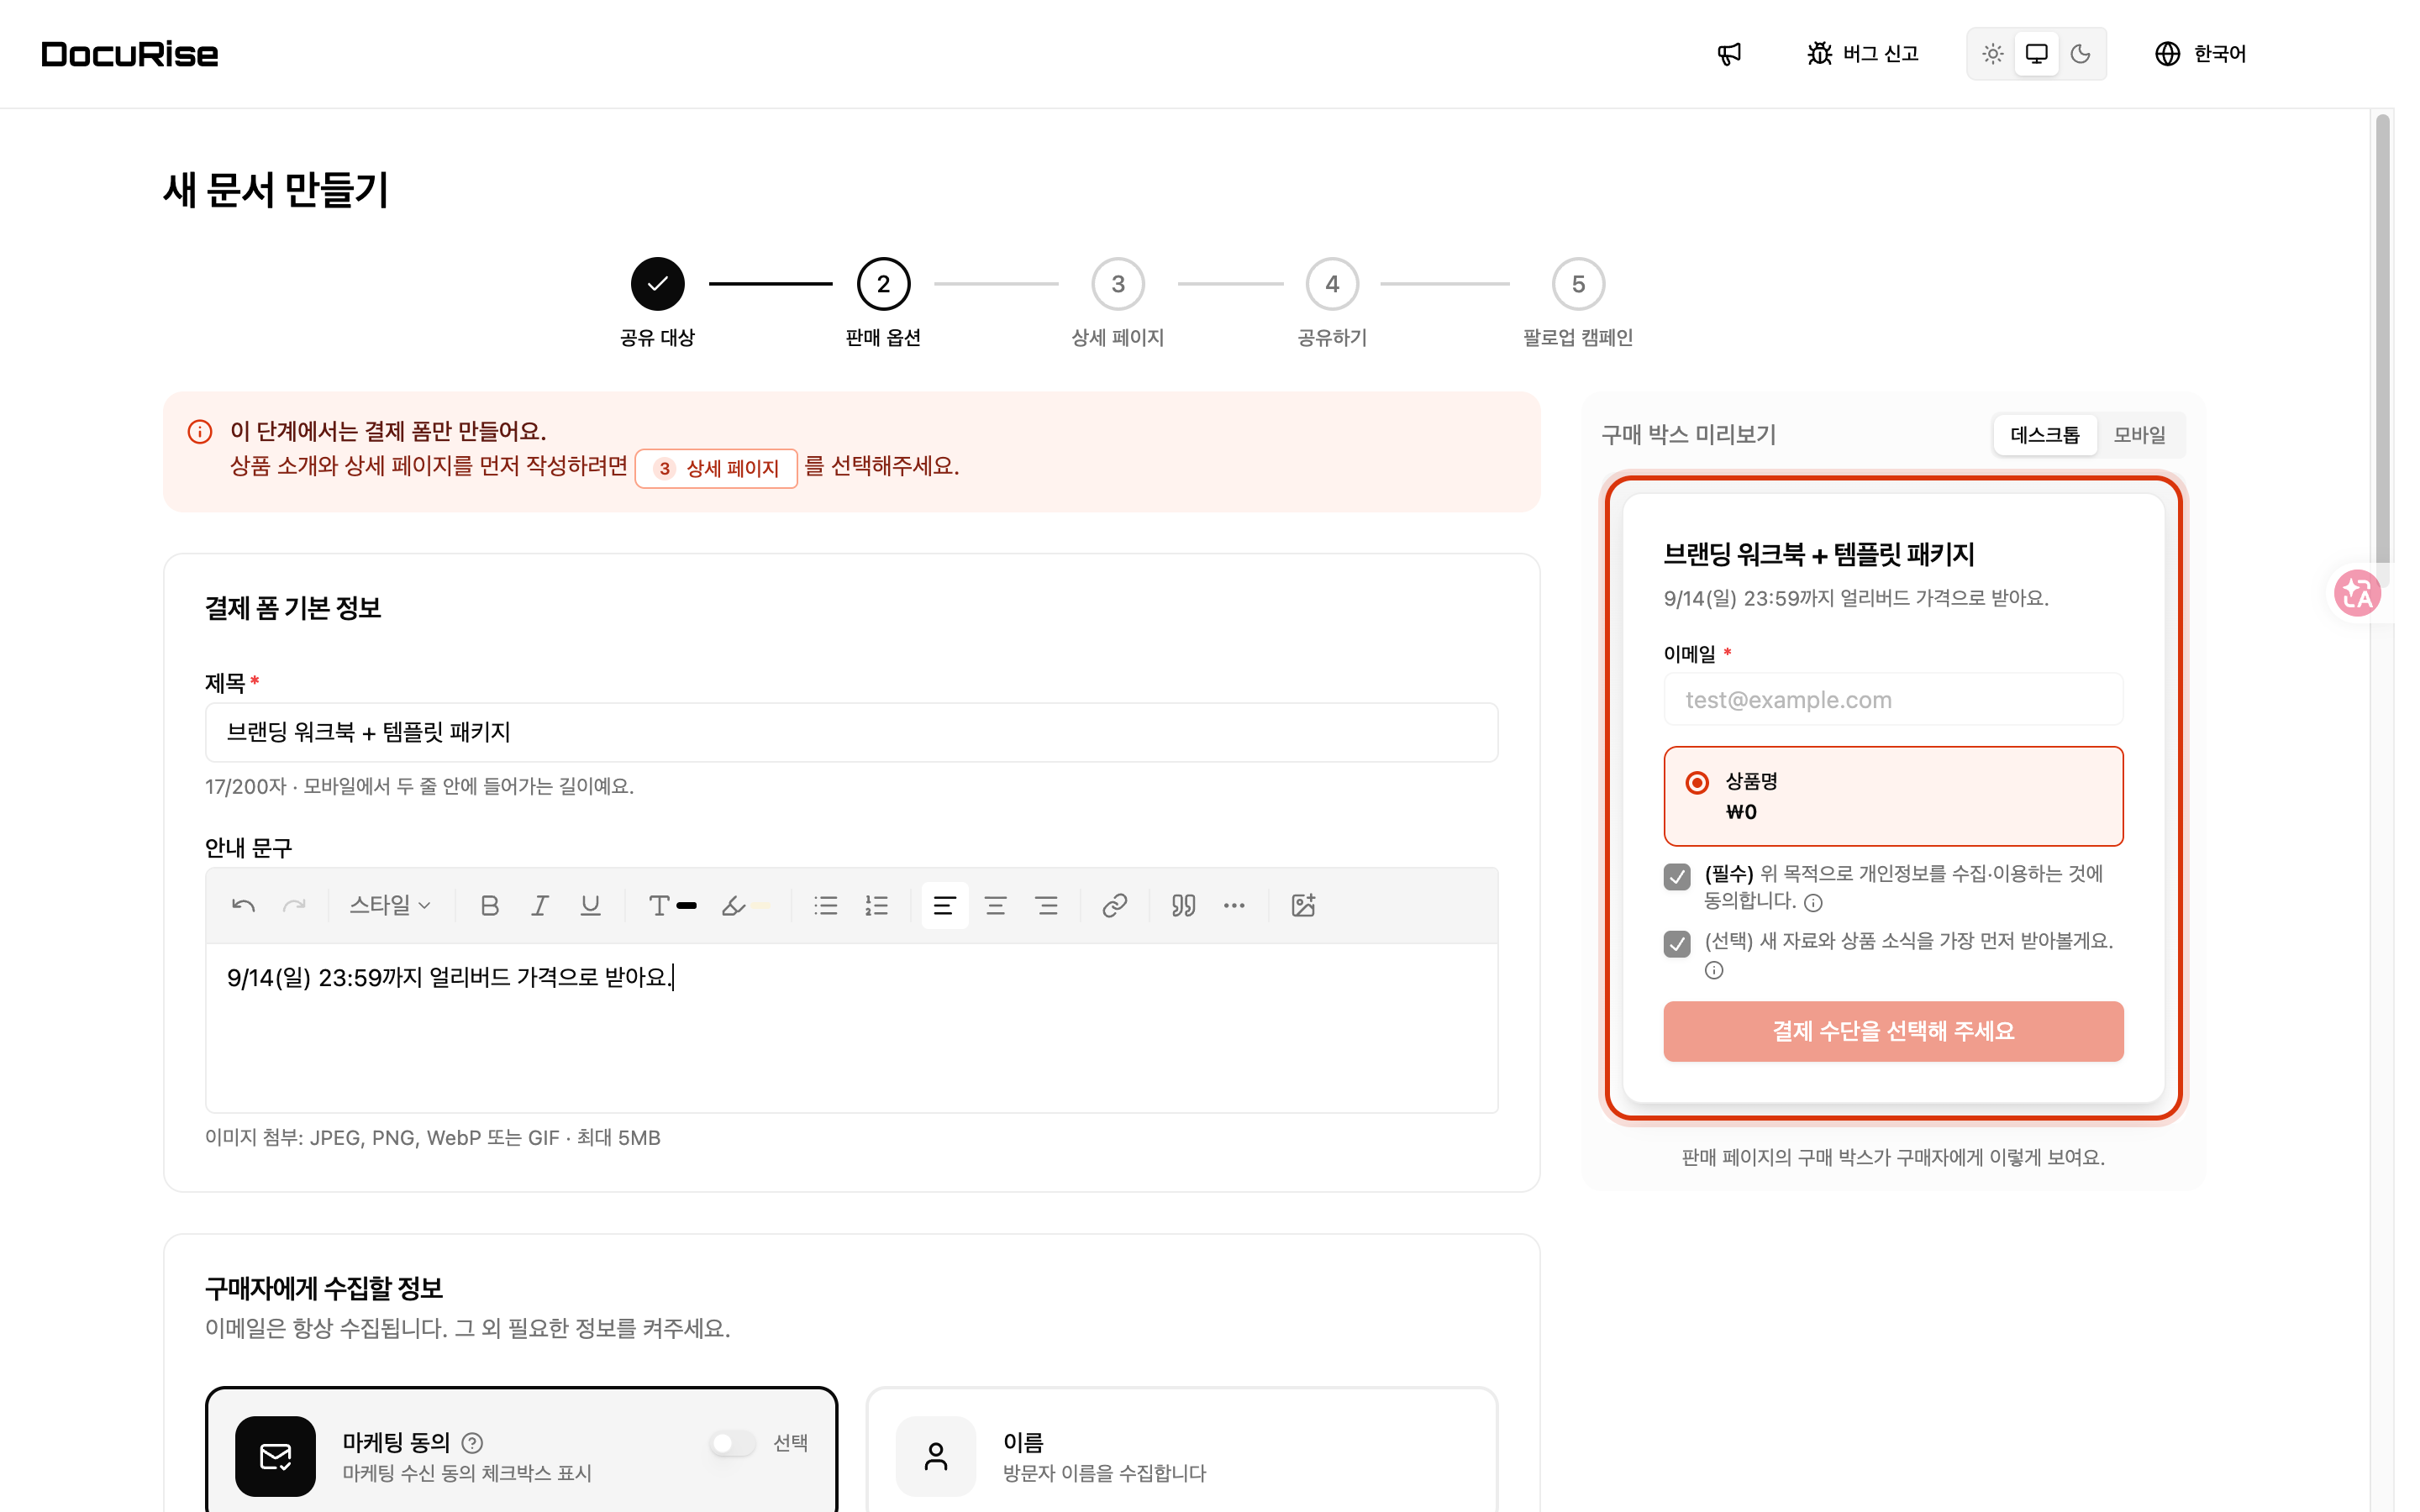Viewport: 2420px width, 1512px height.
Task: Click the 결제 수단을 선택해 주세요 button
Action: [1893, 1031]
